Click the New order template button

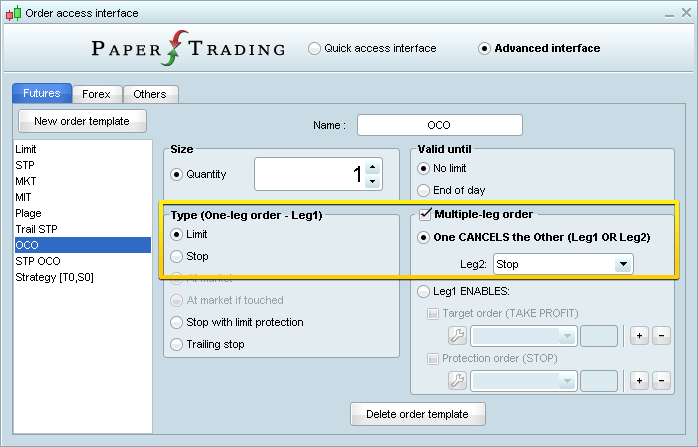(81, 121)
